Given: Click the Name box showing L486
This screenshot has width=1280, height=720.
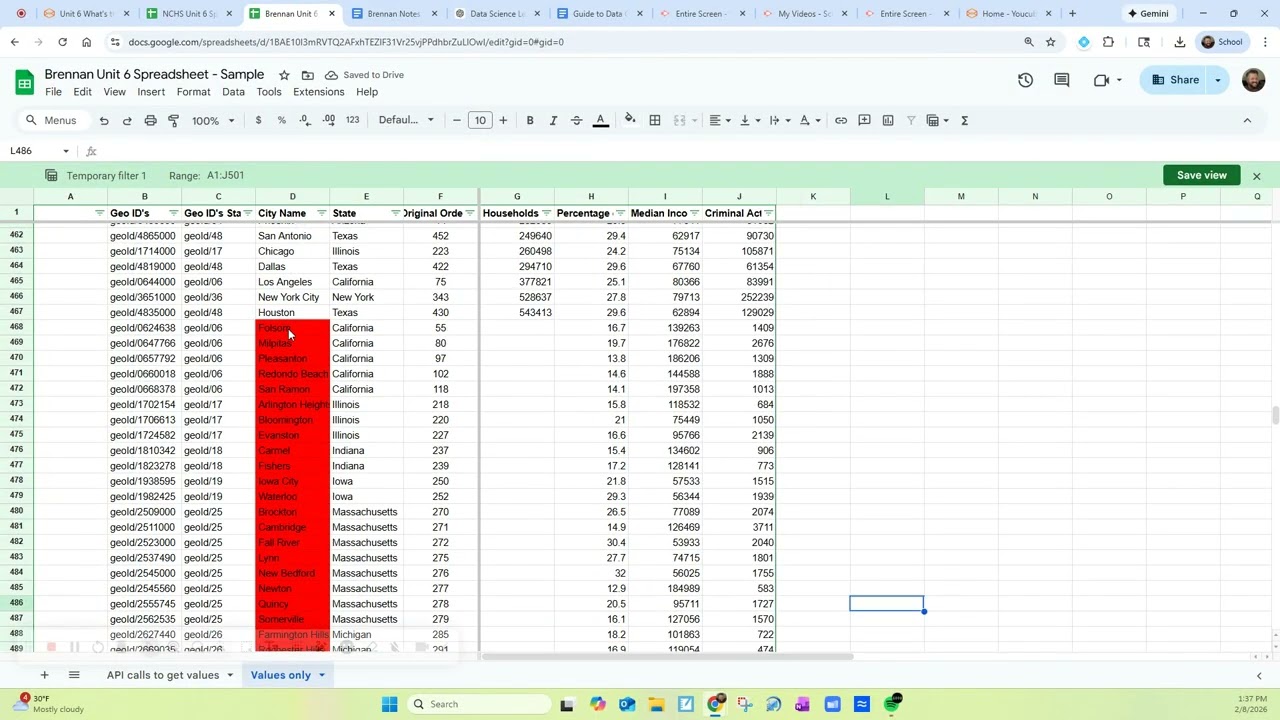Looking at the screenshot, I should tap(39, 151).
